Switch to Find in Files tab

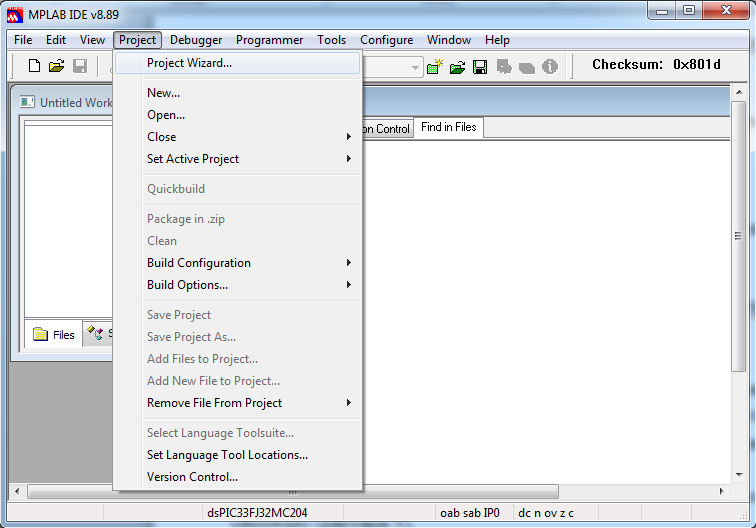(448, 127)
